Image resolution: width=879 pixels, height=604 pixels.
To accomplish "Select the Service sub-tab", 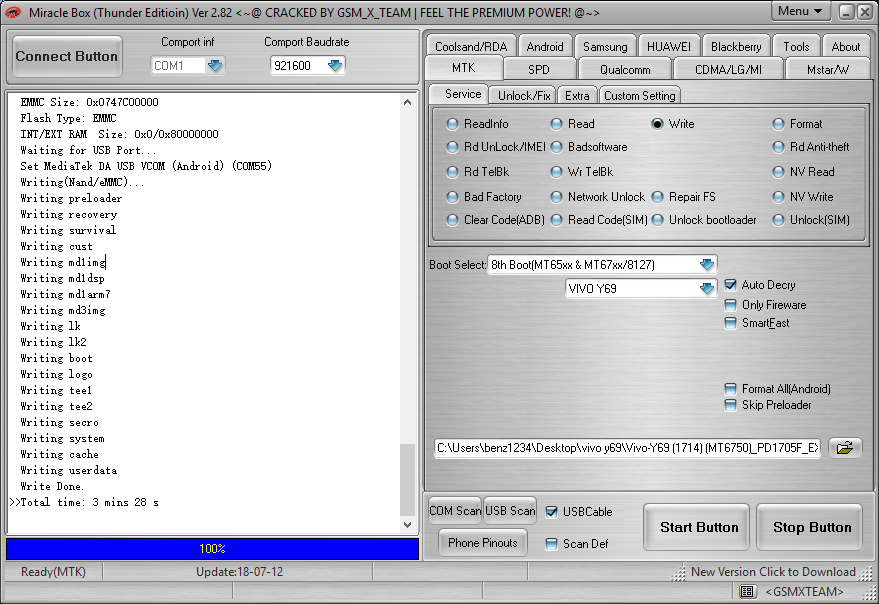I will pos(462,94).
